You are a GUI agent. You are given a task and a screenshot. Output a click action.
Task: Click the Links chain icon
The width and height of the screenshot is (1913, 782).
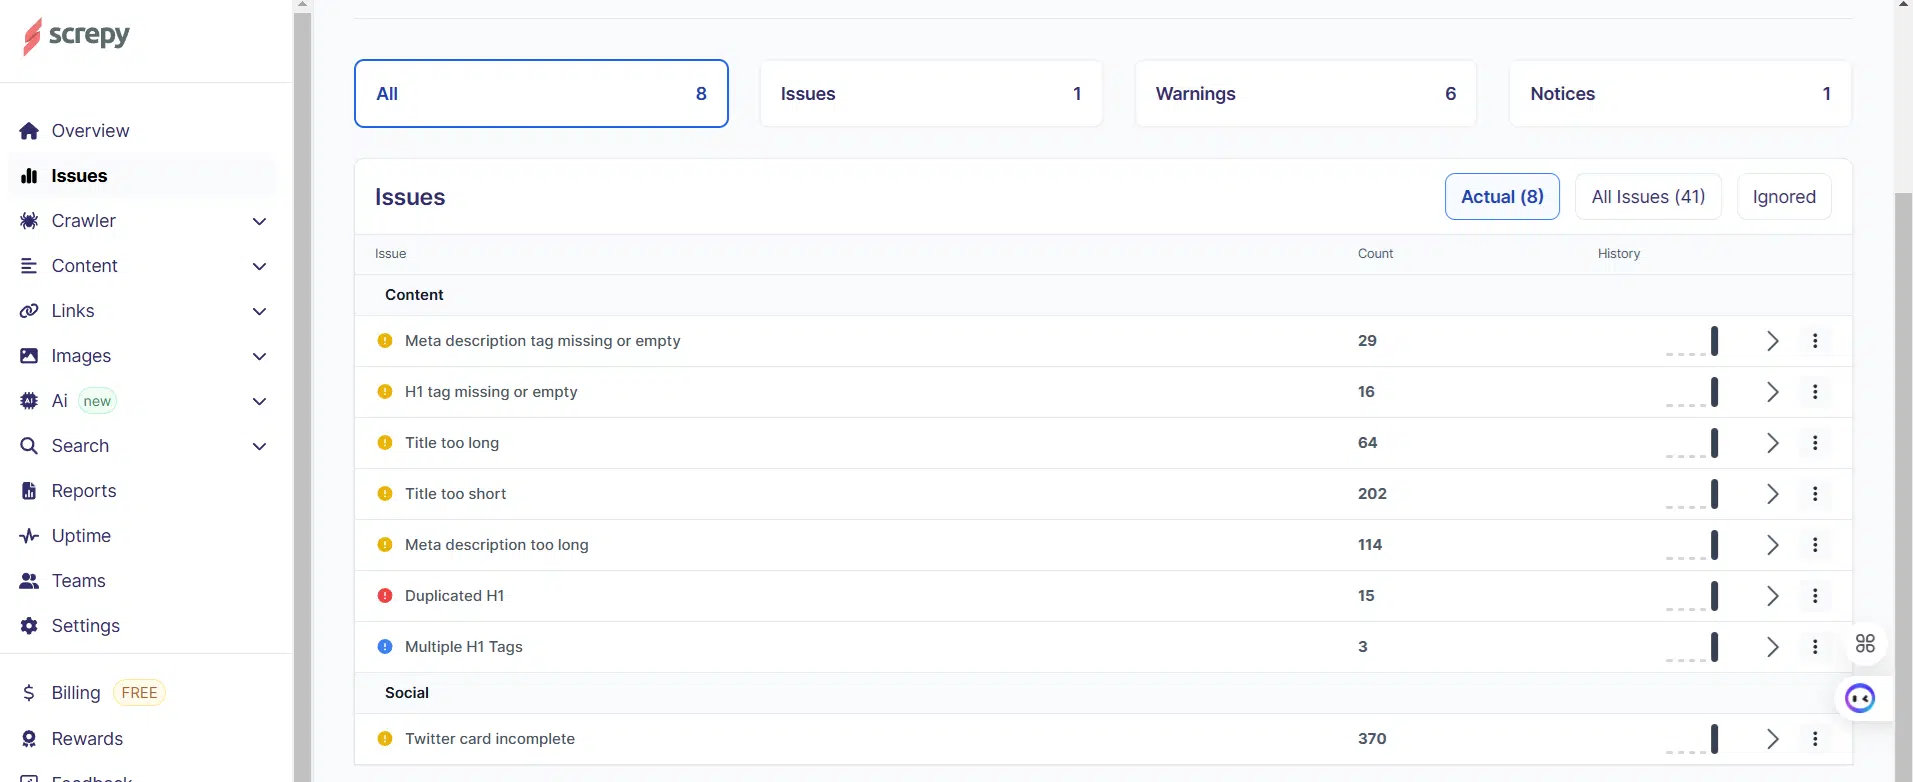(29, 311)
